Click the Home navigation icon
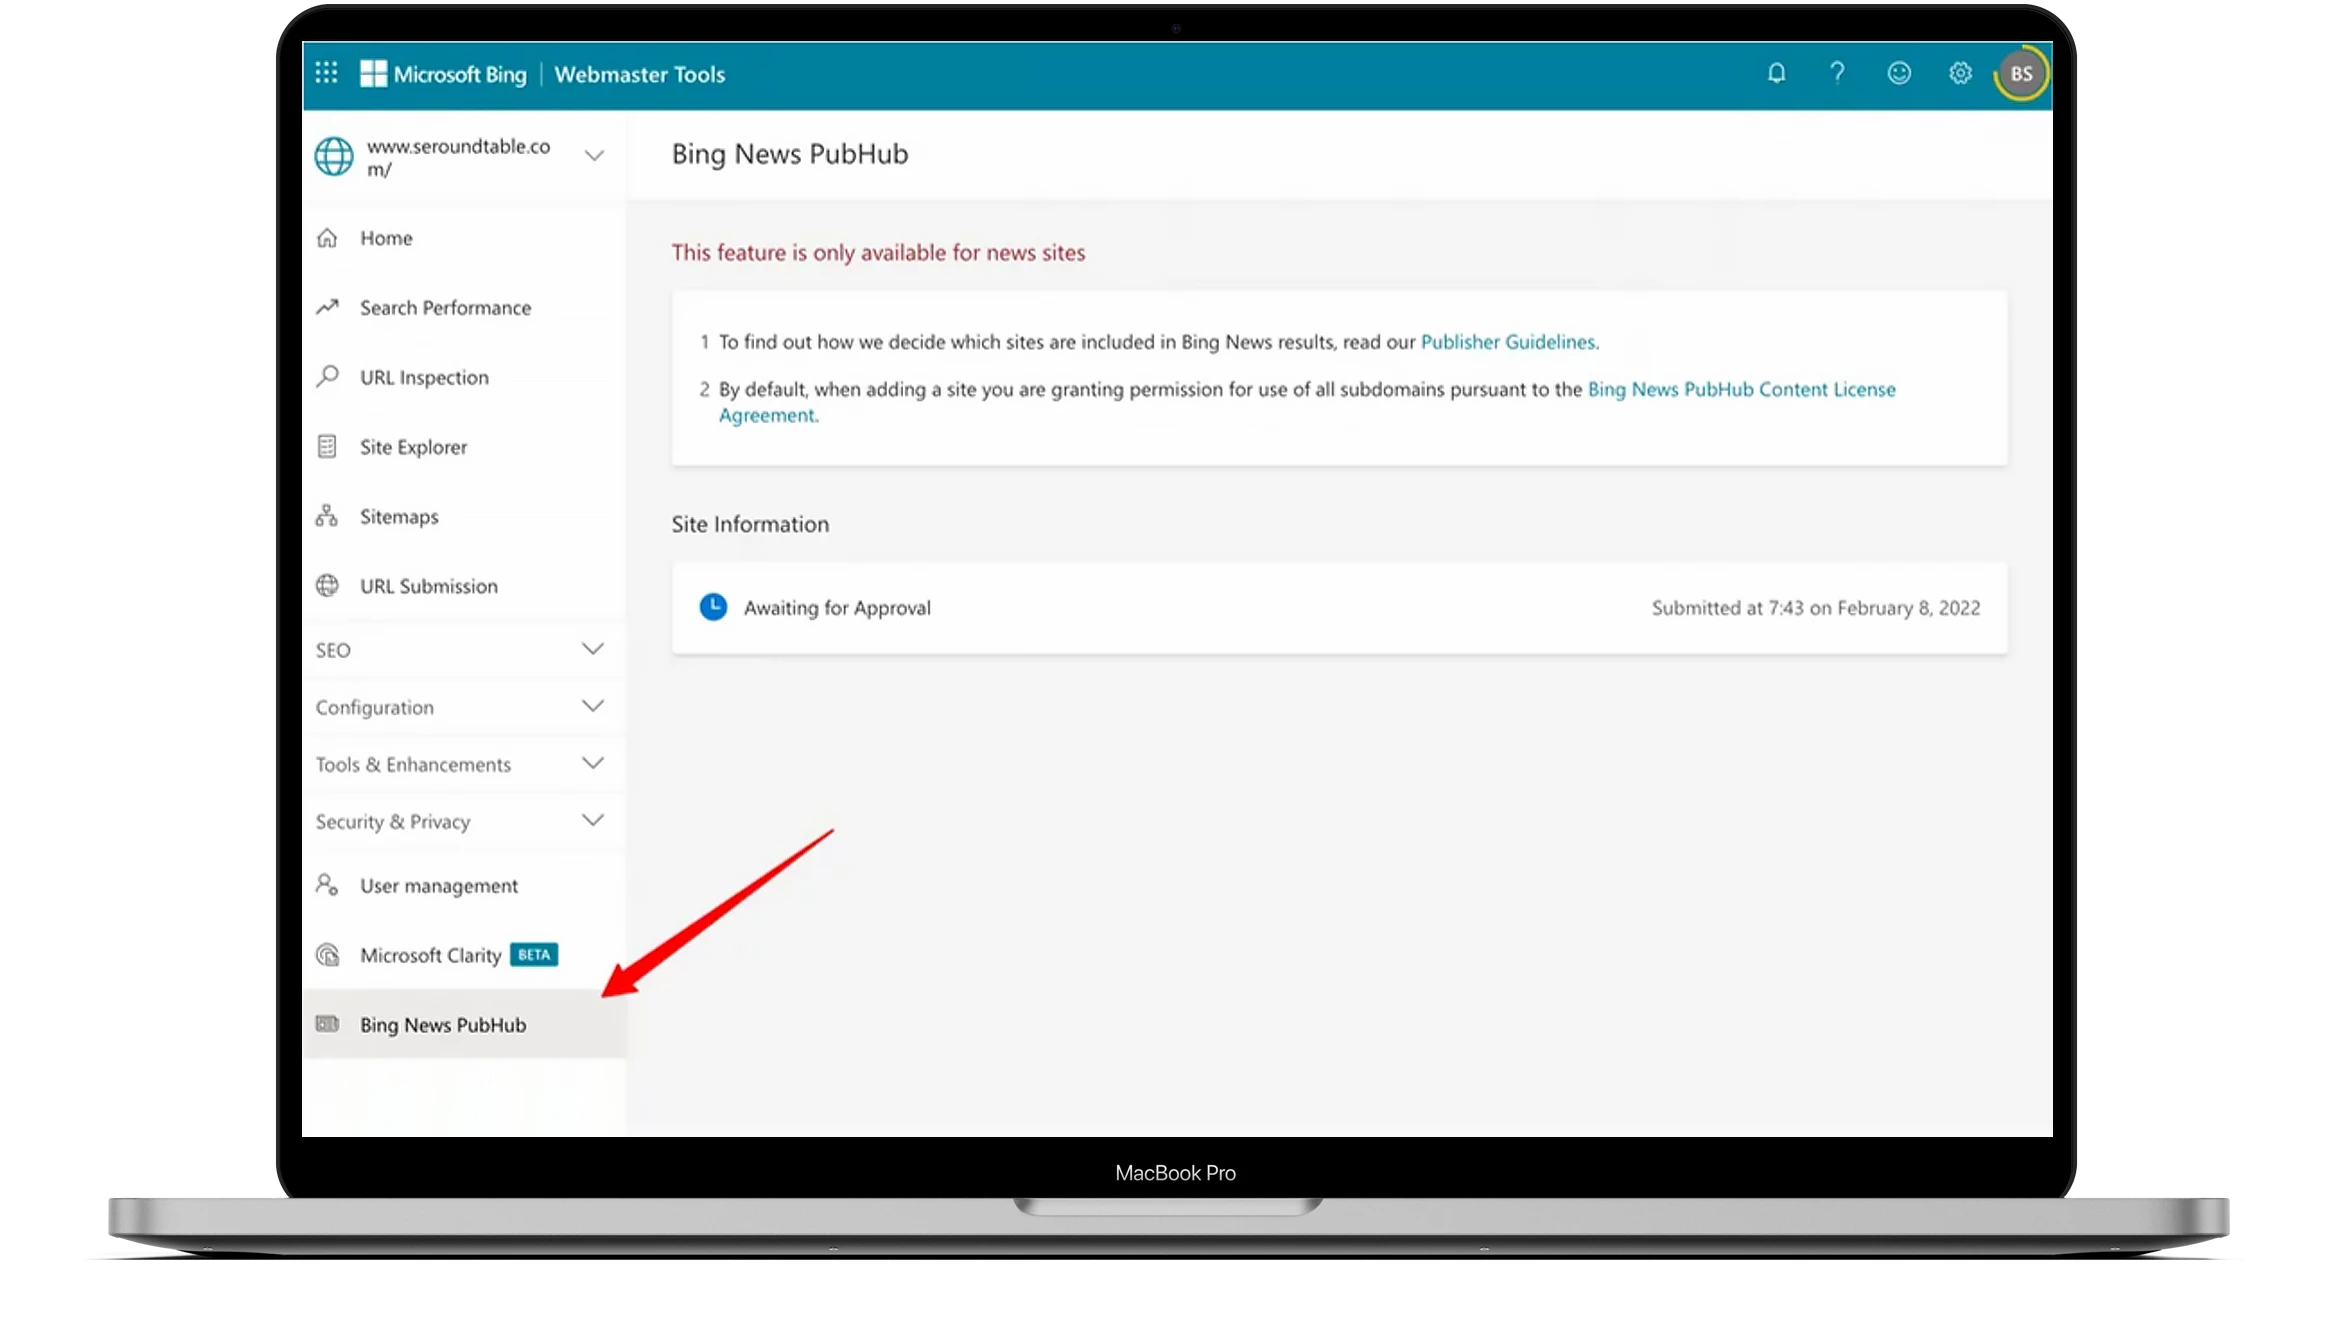Screen dimensions: 2348x1321 327,237
